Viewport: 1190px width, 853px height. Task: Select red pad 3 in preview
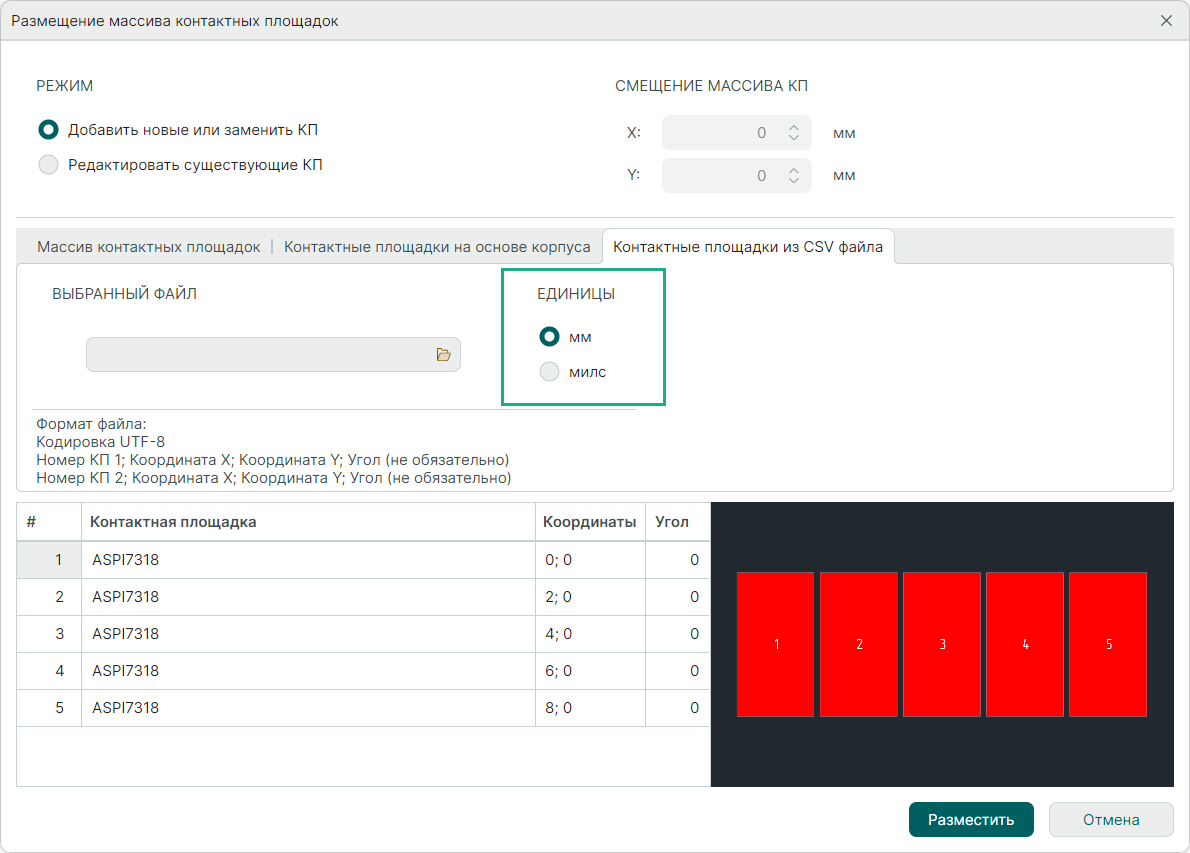click(941, 645)
